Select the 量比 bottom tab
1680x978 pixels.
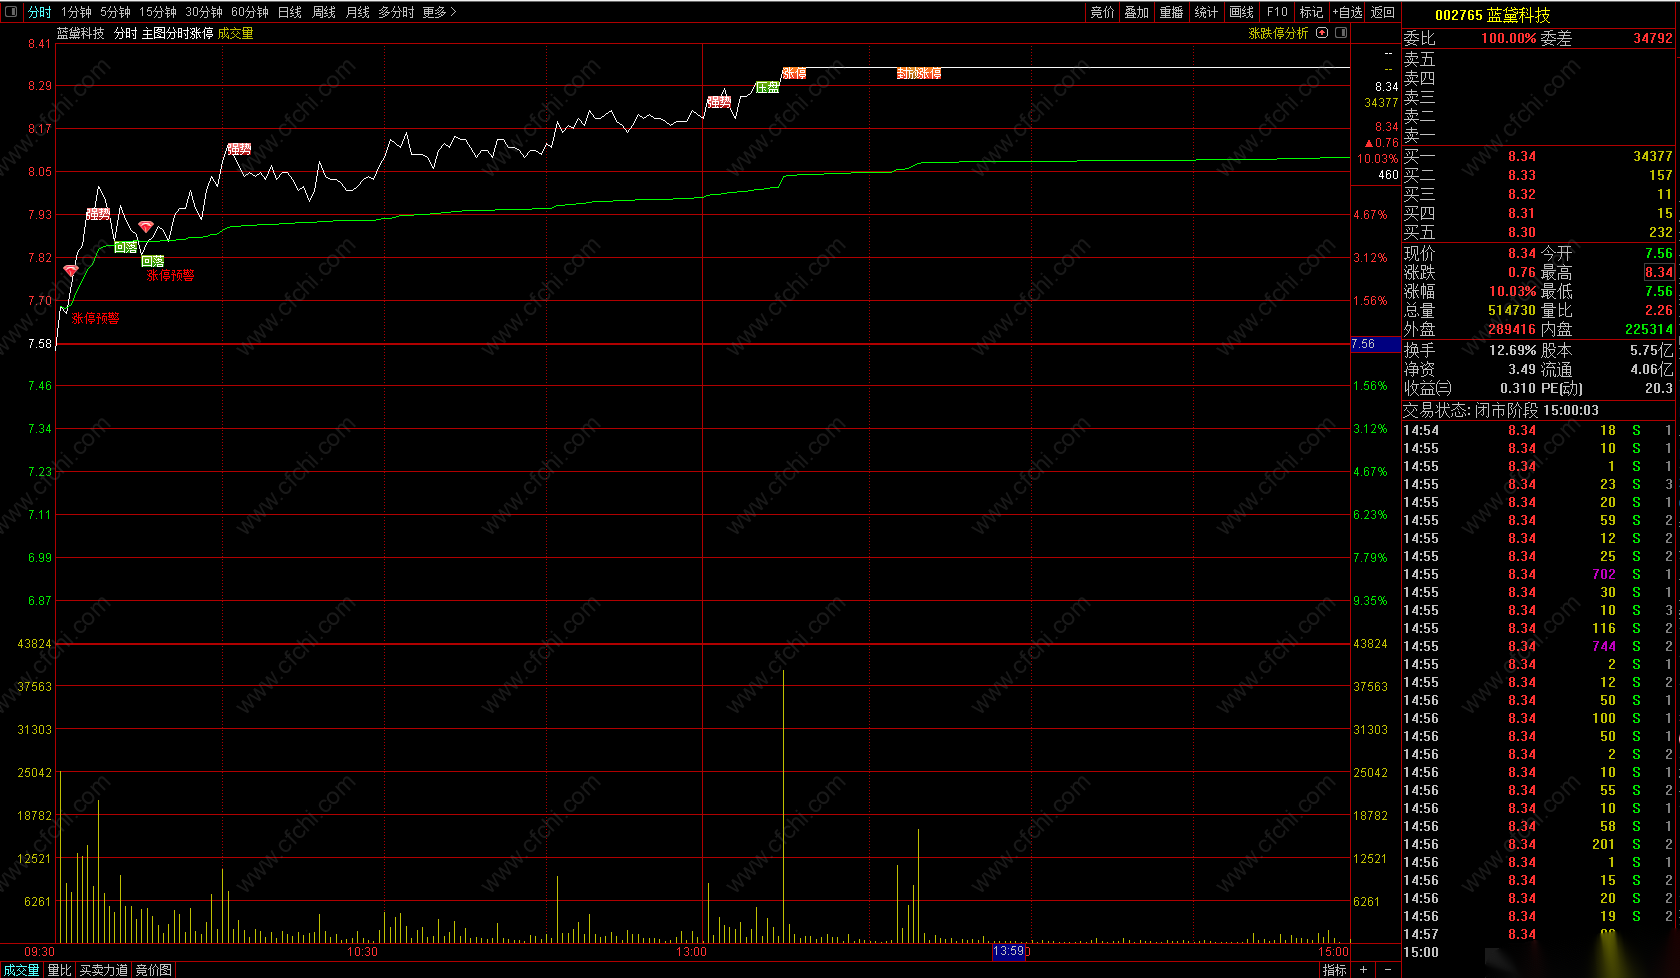59,970
